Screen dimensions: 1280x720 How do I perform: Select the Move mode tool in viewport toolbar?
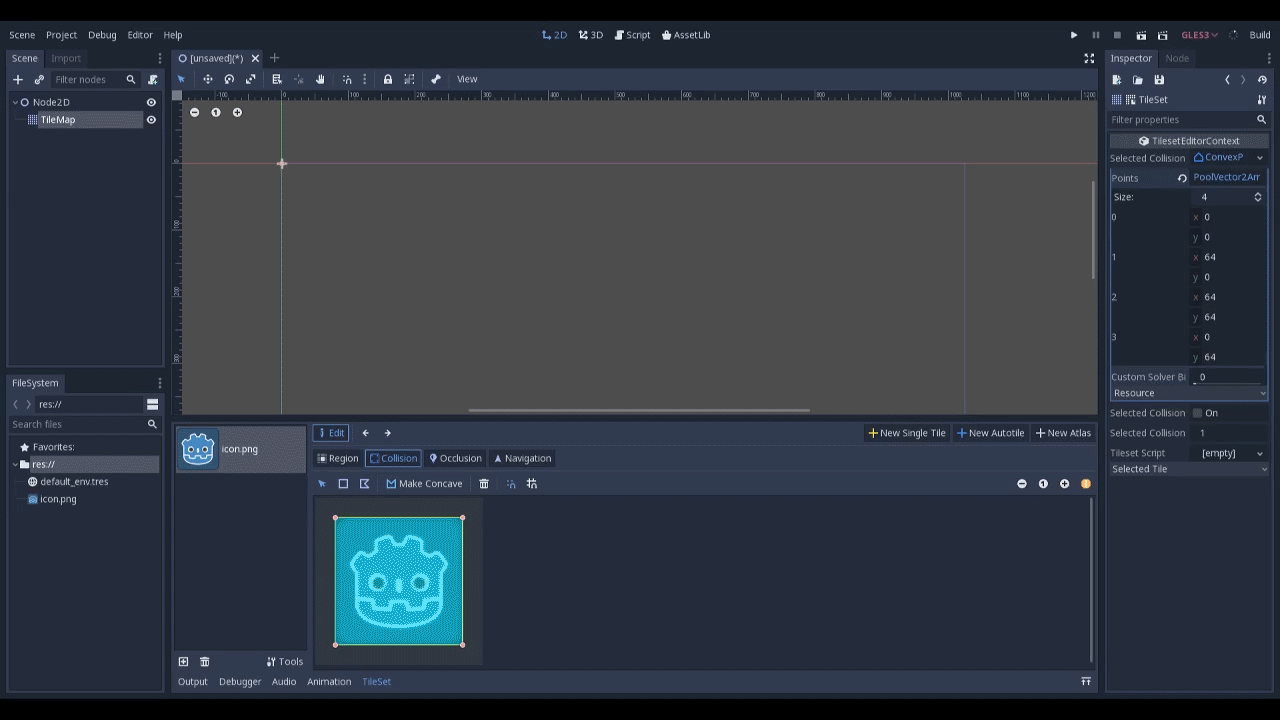[x=207, y=79]
